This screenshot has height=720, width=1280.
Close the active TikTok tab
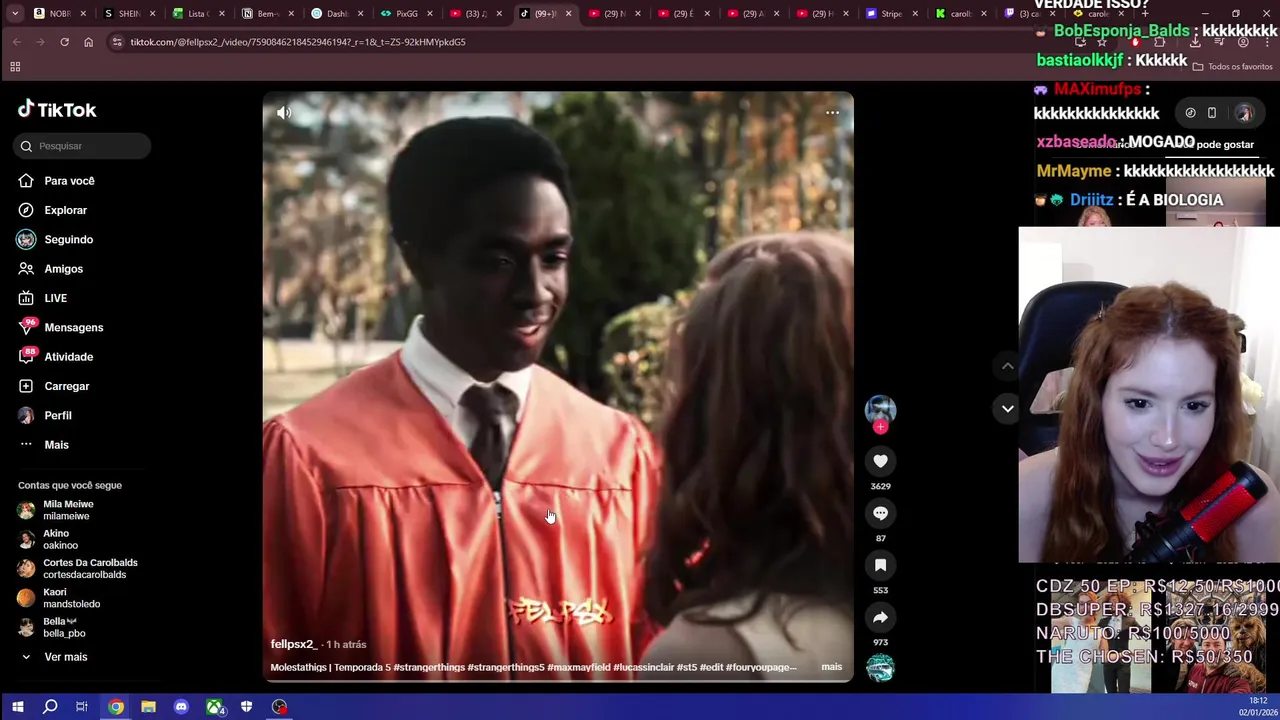568,14
